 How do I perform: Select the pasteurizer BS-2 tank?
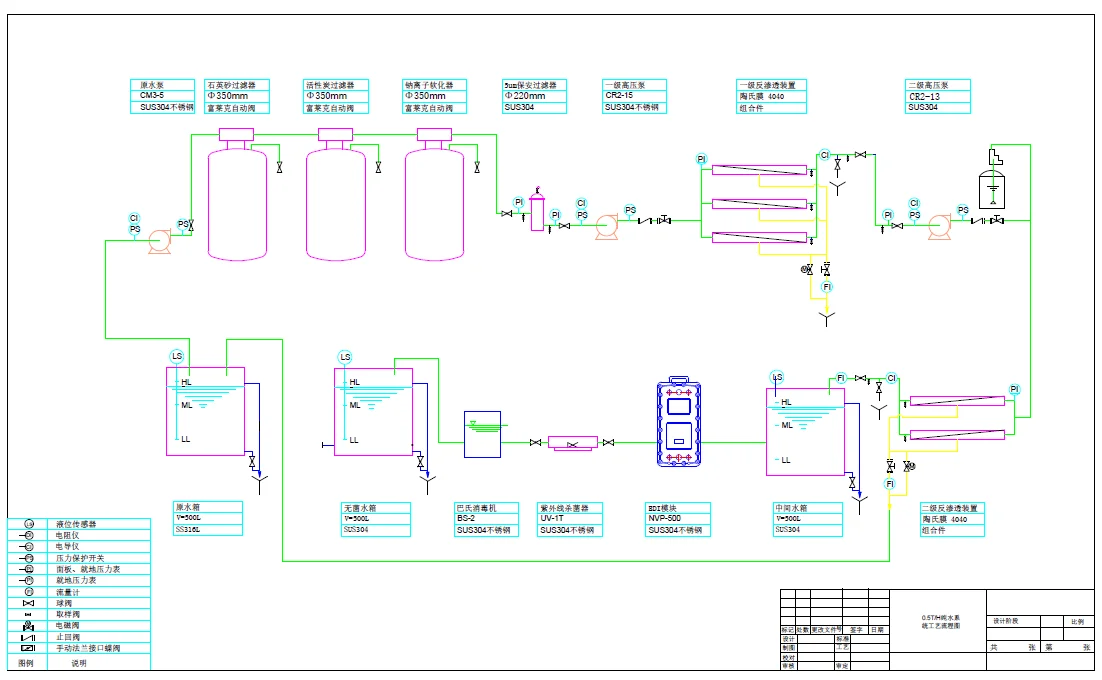483,435
